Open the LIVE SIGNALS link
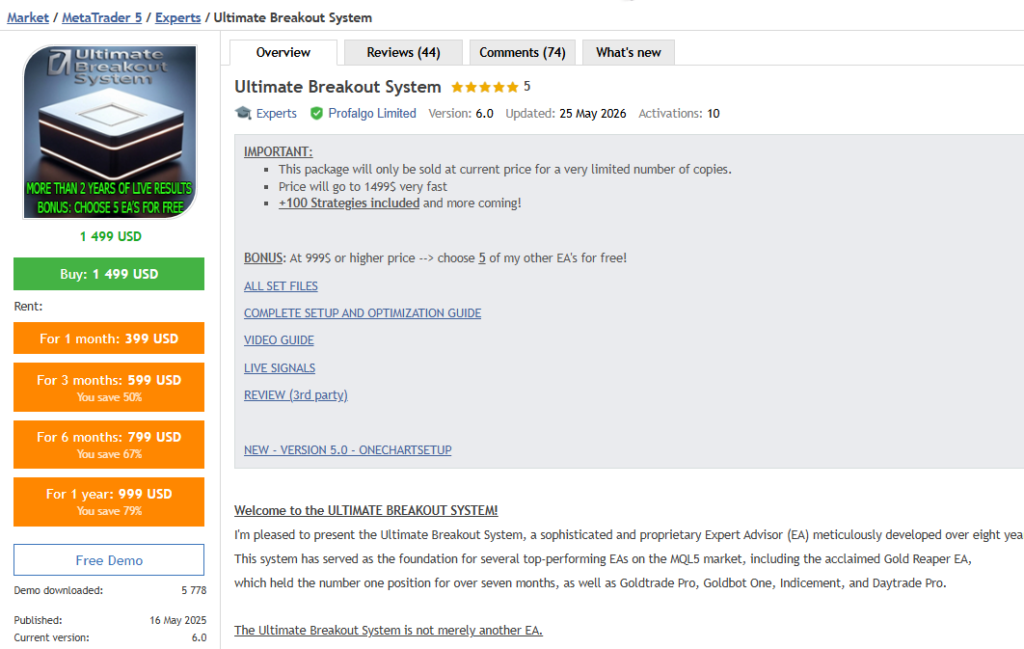 [x=280, y=368]
